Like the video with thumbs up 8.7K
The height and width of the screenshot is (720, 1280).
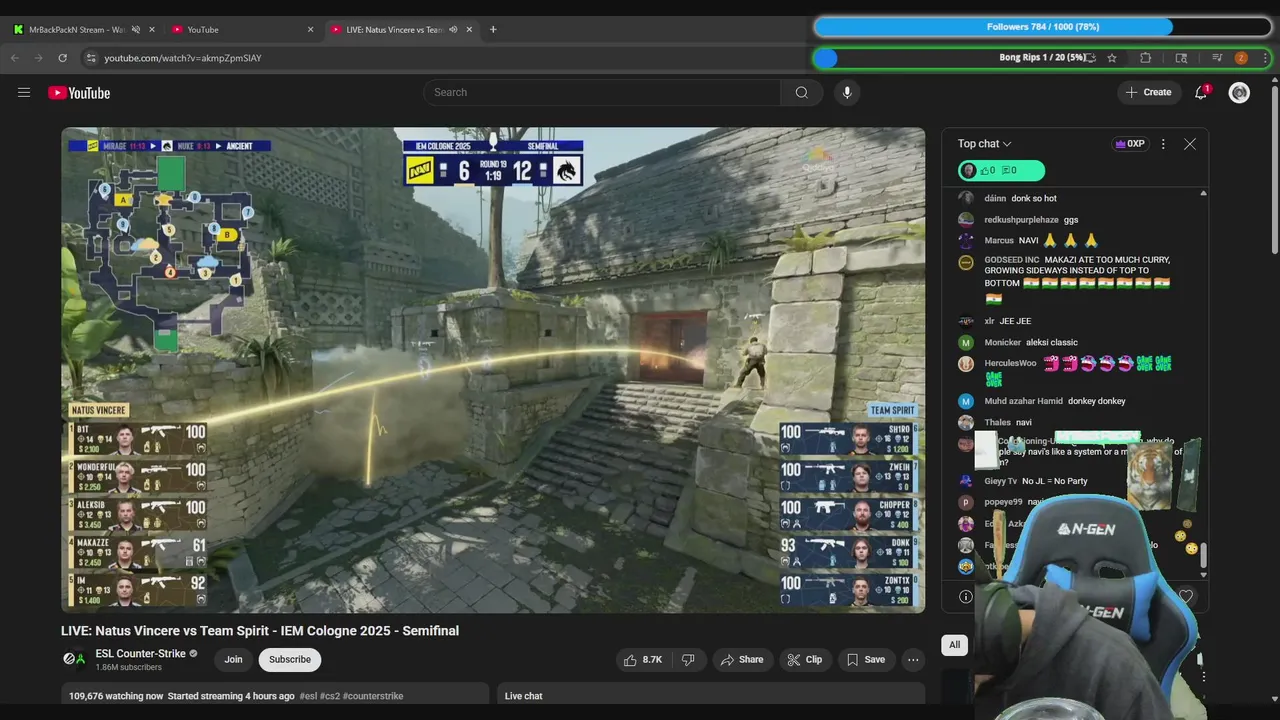[645, 660]
